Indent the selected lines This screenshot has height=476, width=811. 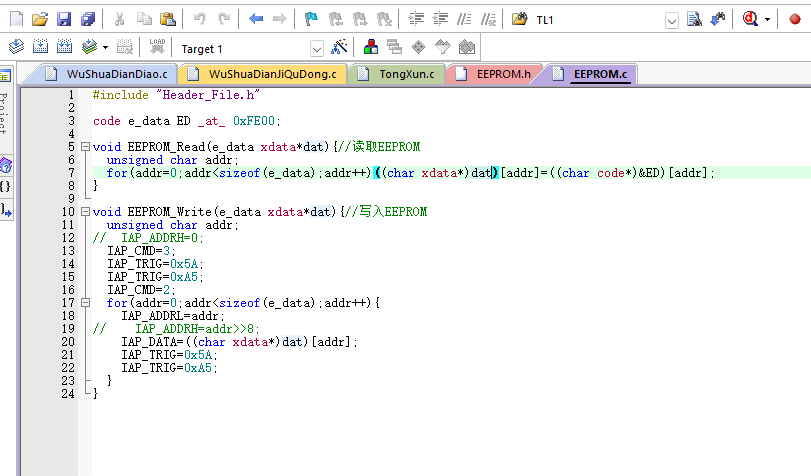point(416,20)
